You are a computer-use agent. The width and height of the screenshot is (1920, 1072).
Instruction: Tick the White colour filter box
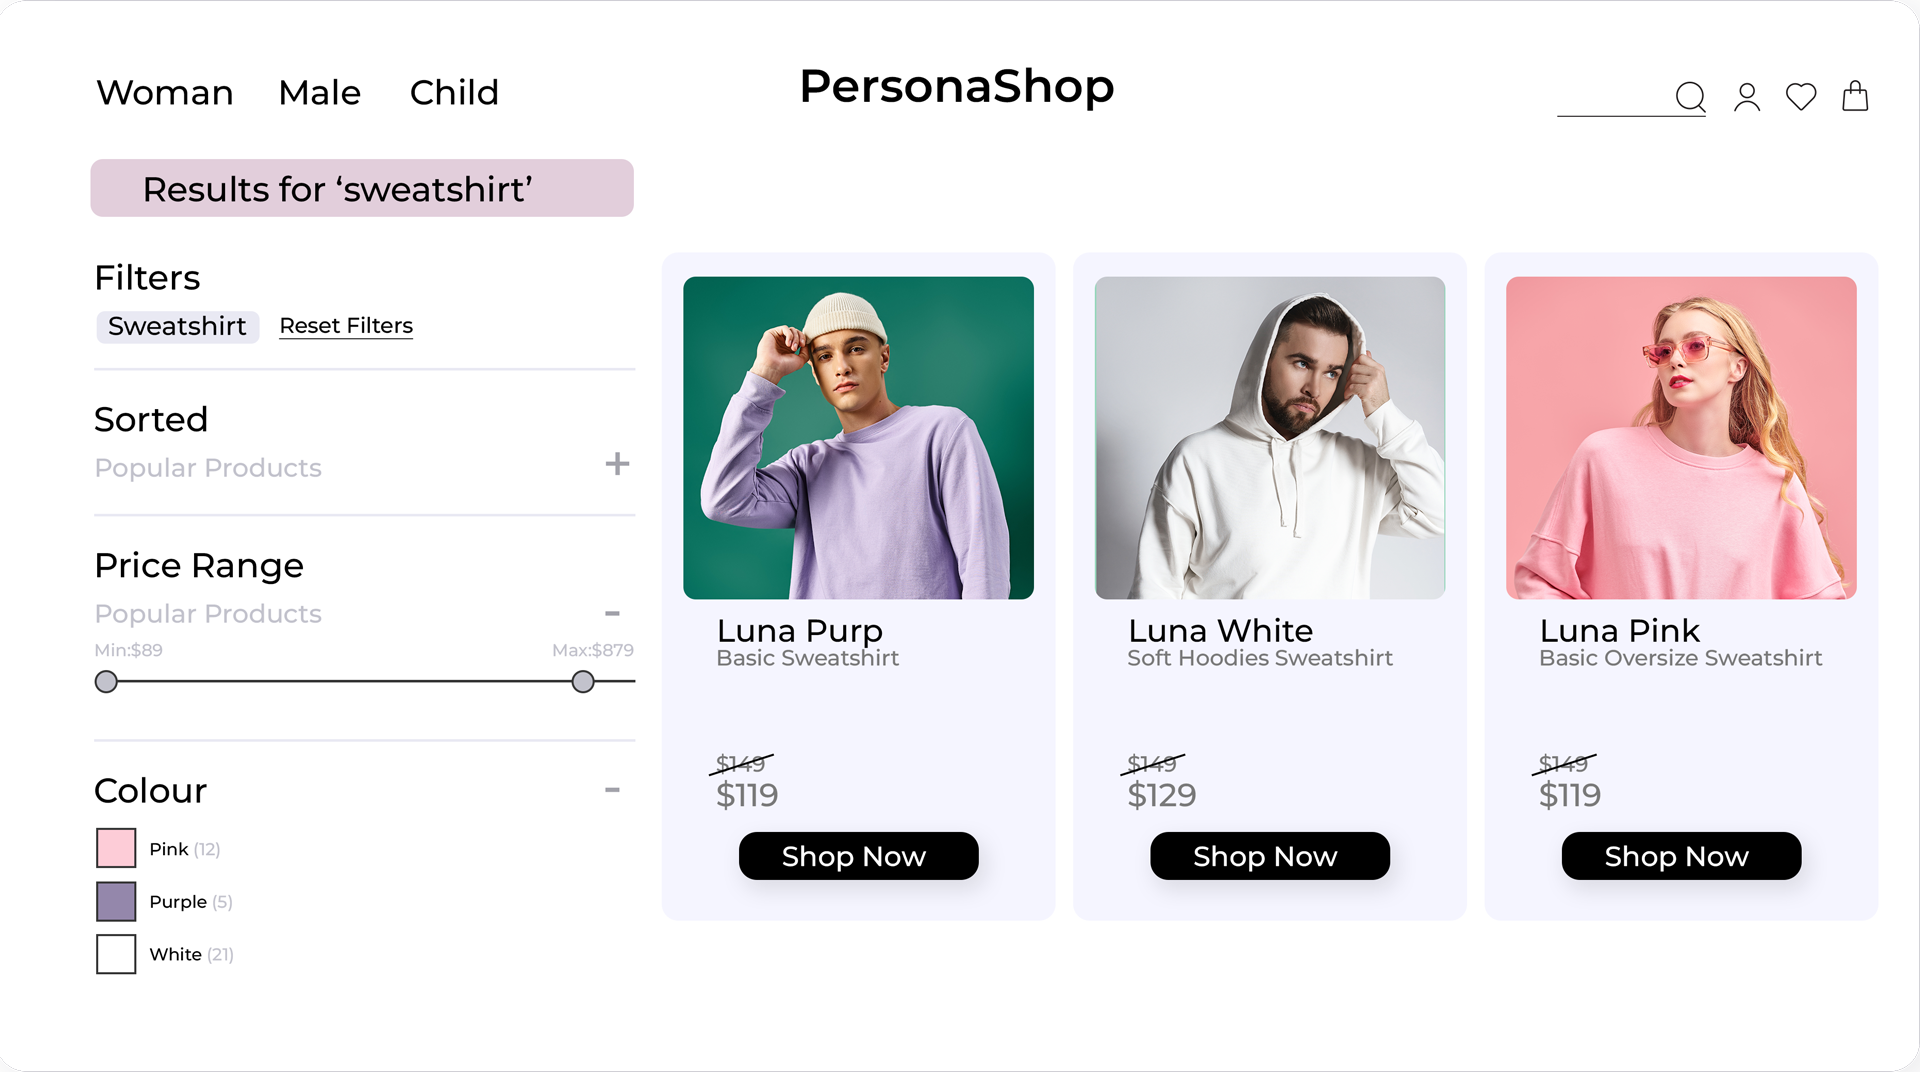pos(116,954)
